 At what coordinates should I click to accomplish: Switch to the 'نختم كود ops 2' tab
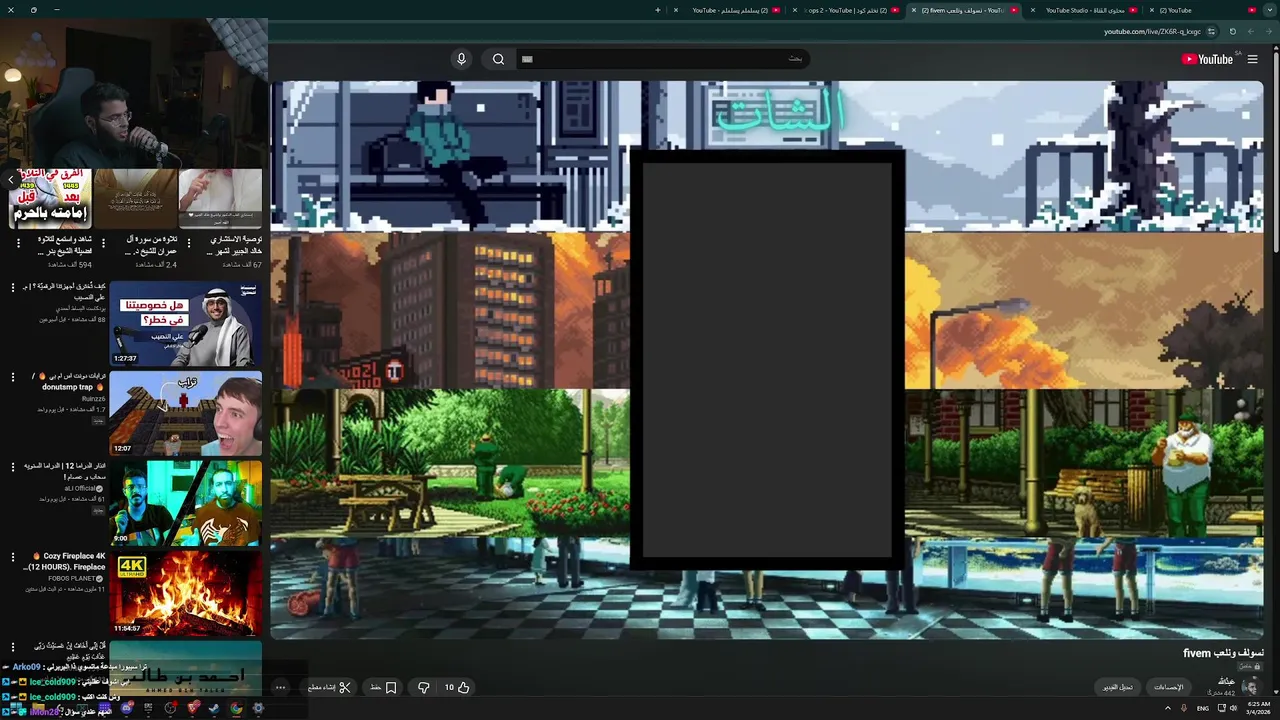pos(845,10)
